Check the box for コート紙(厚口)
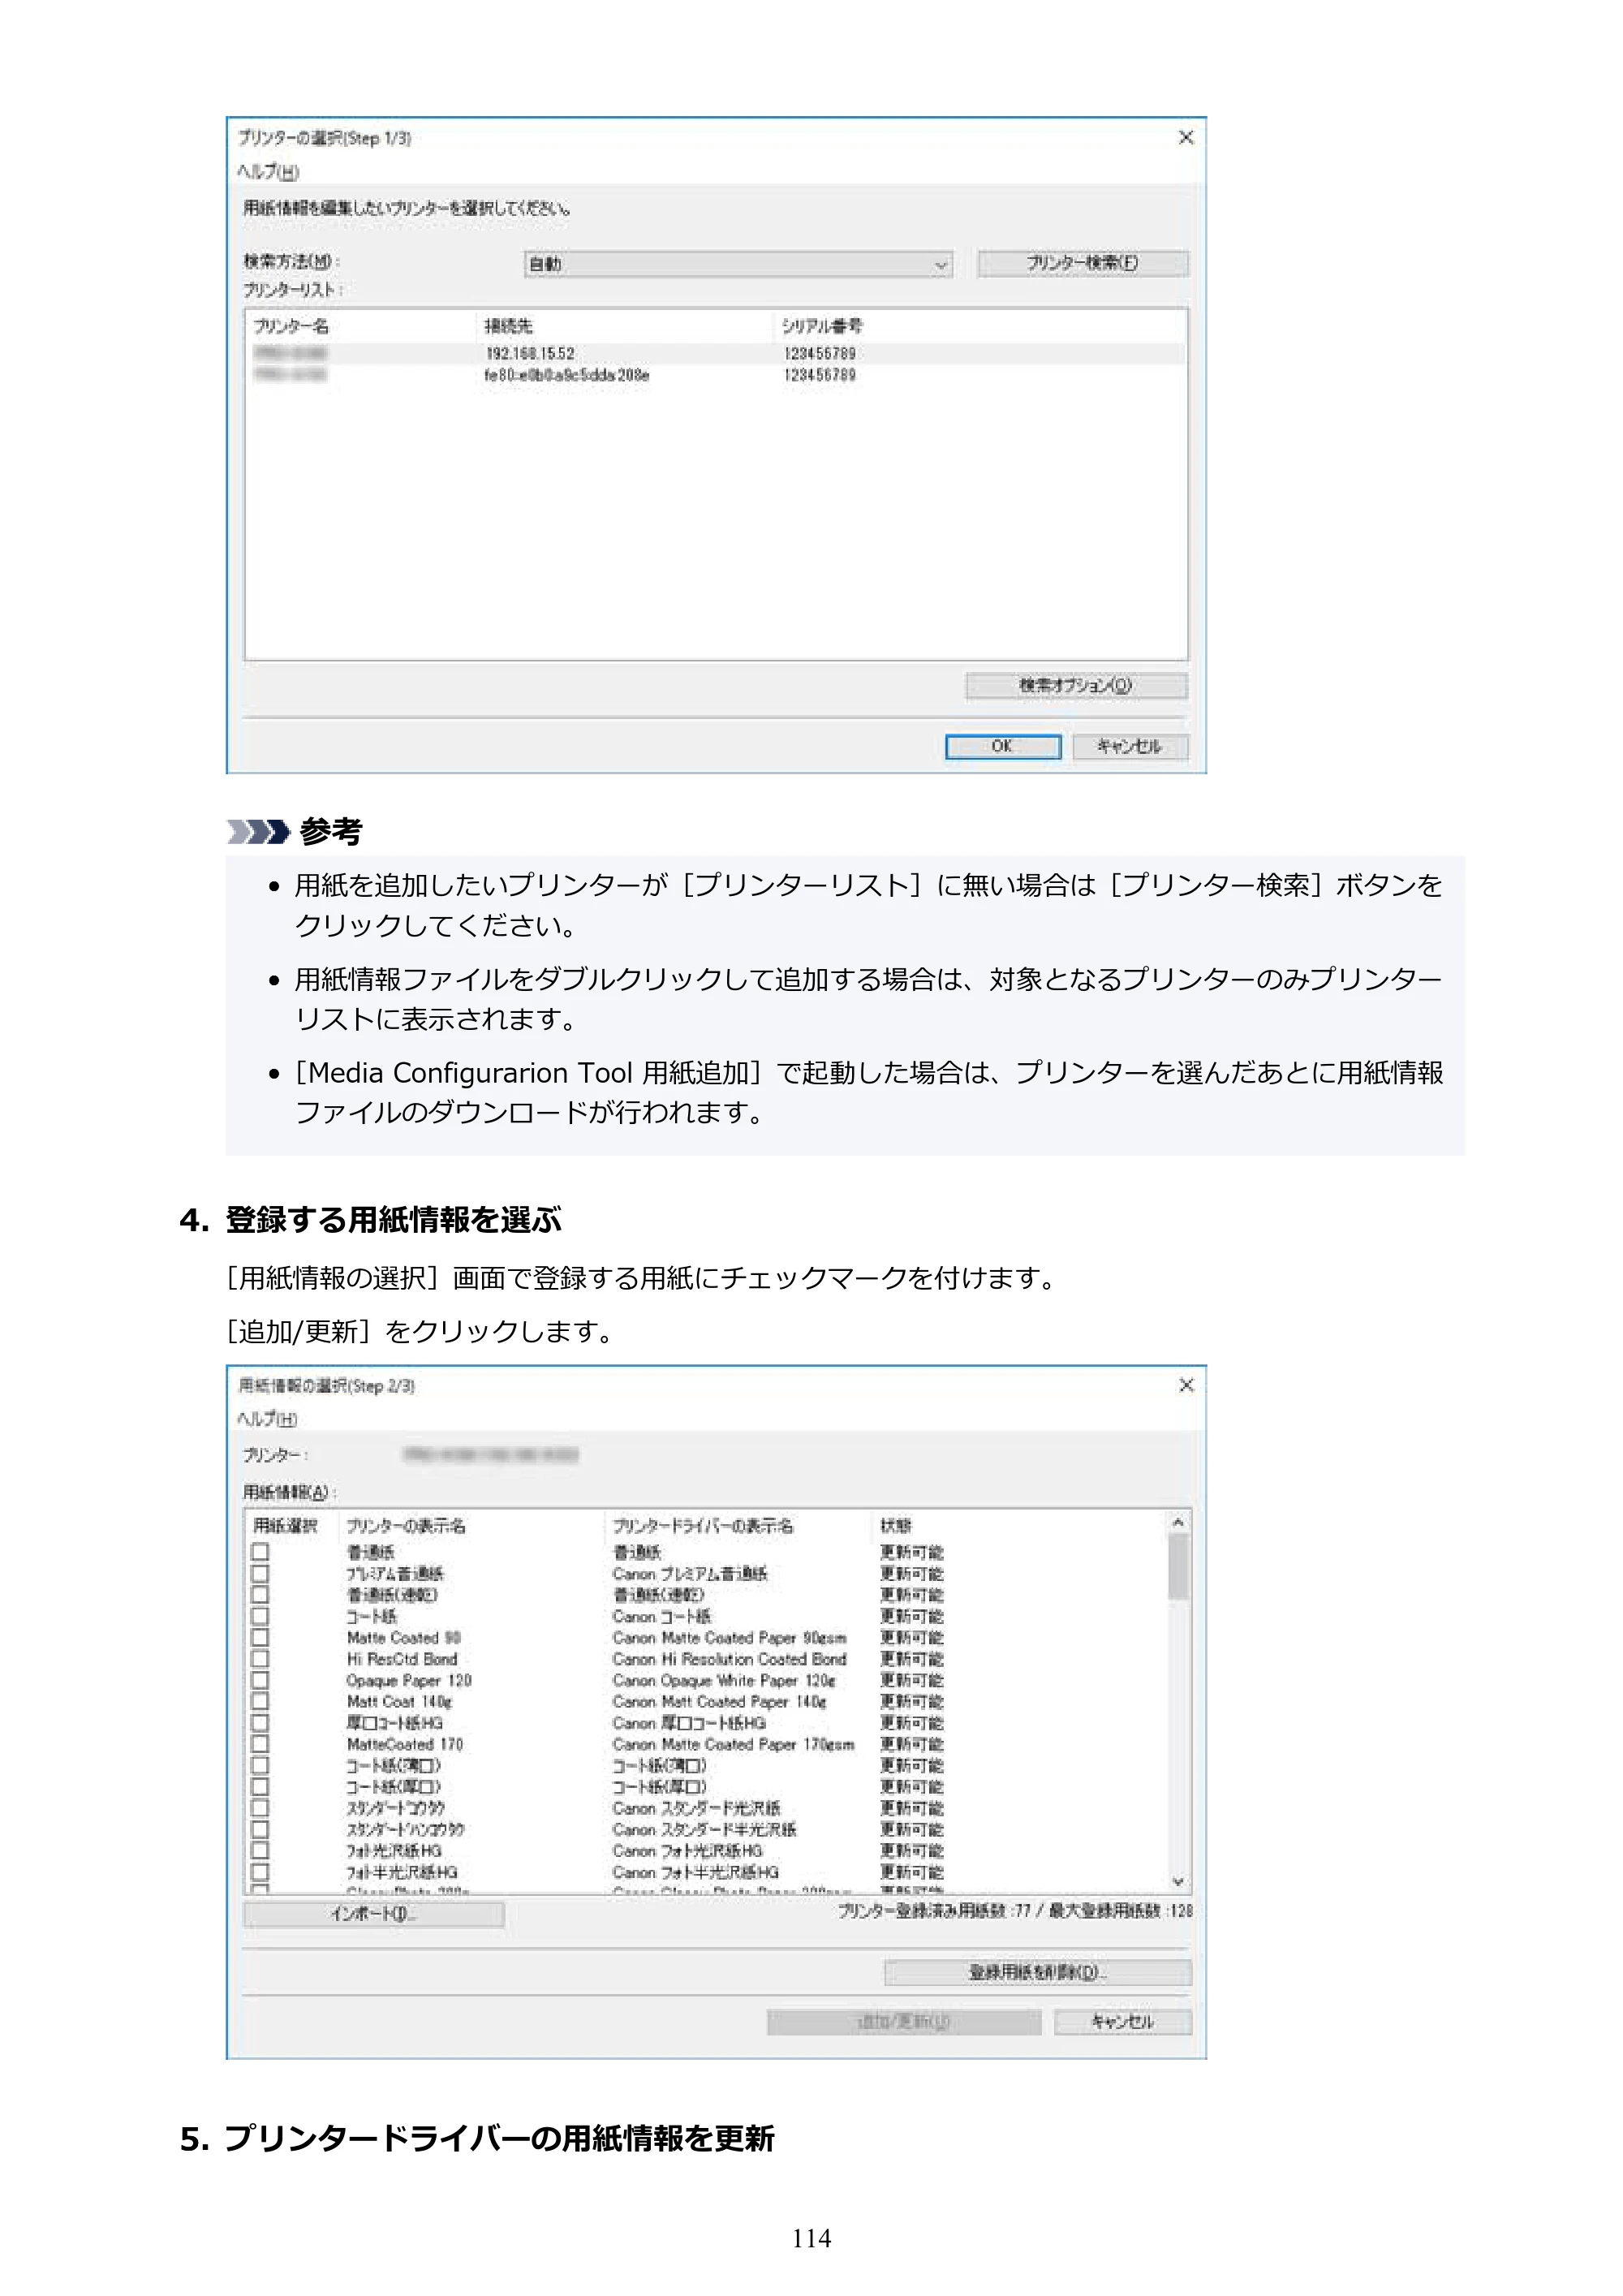The image size is (1623, 2296). (x=260, y=1786)
